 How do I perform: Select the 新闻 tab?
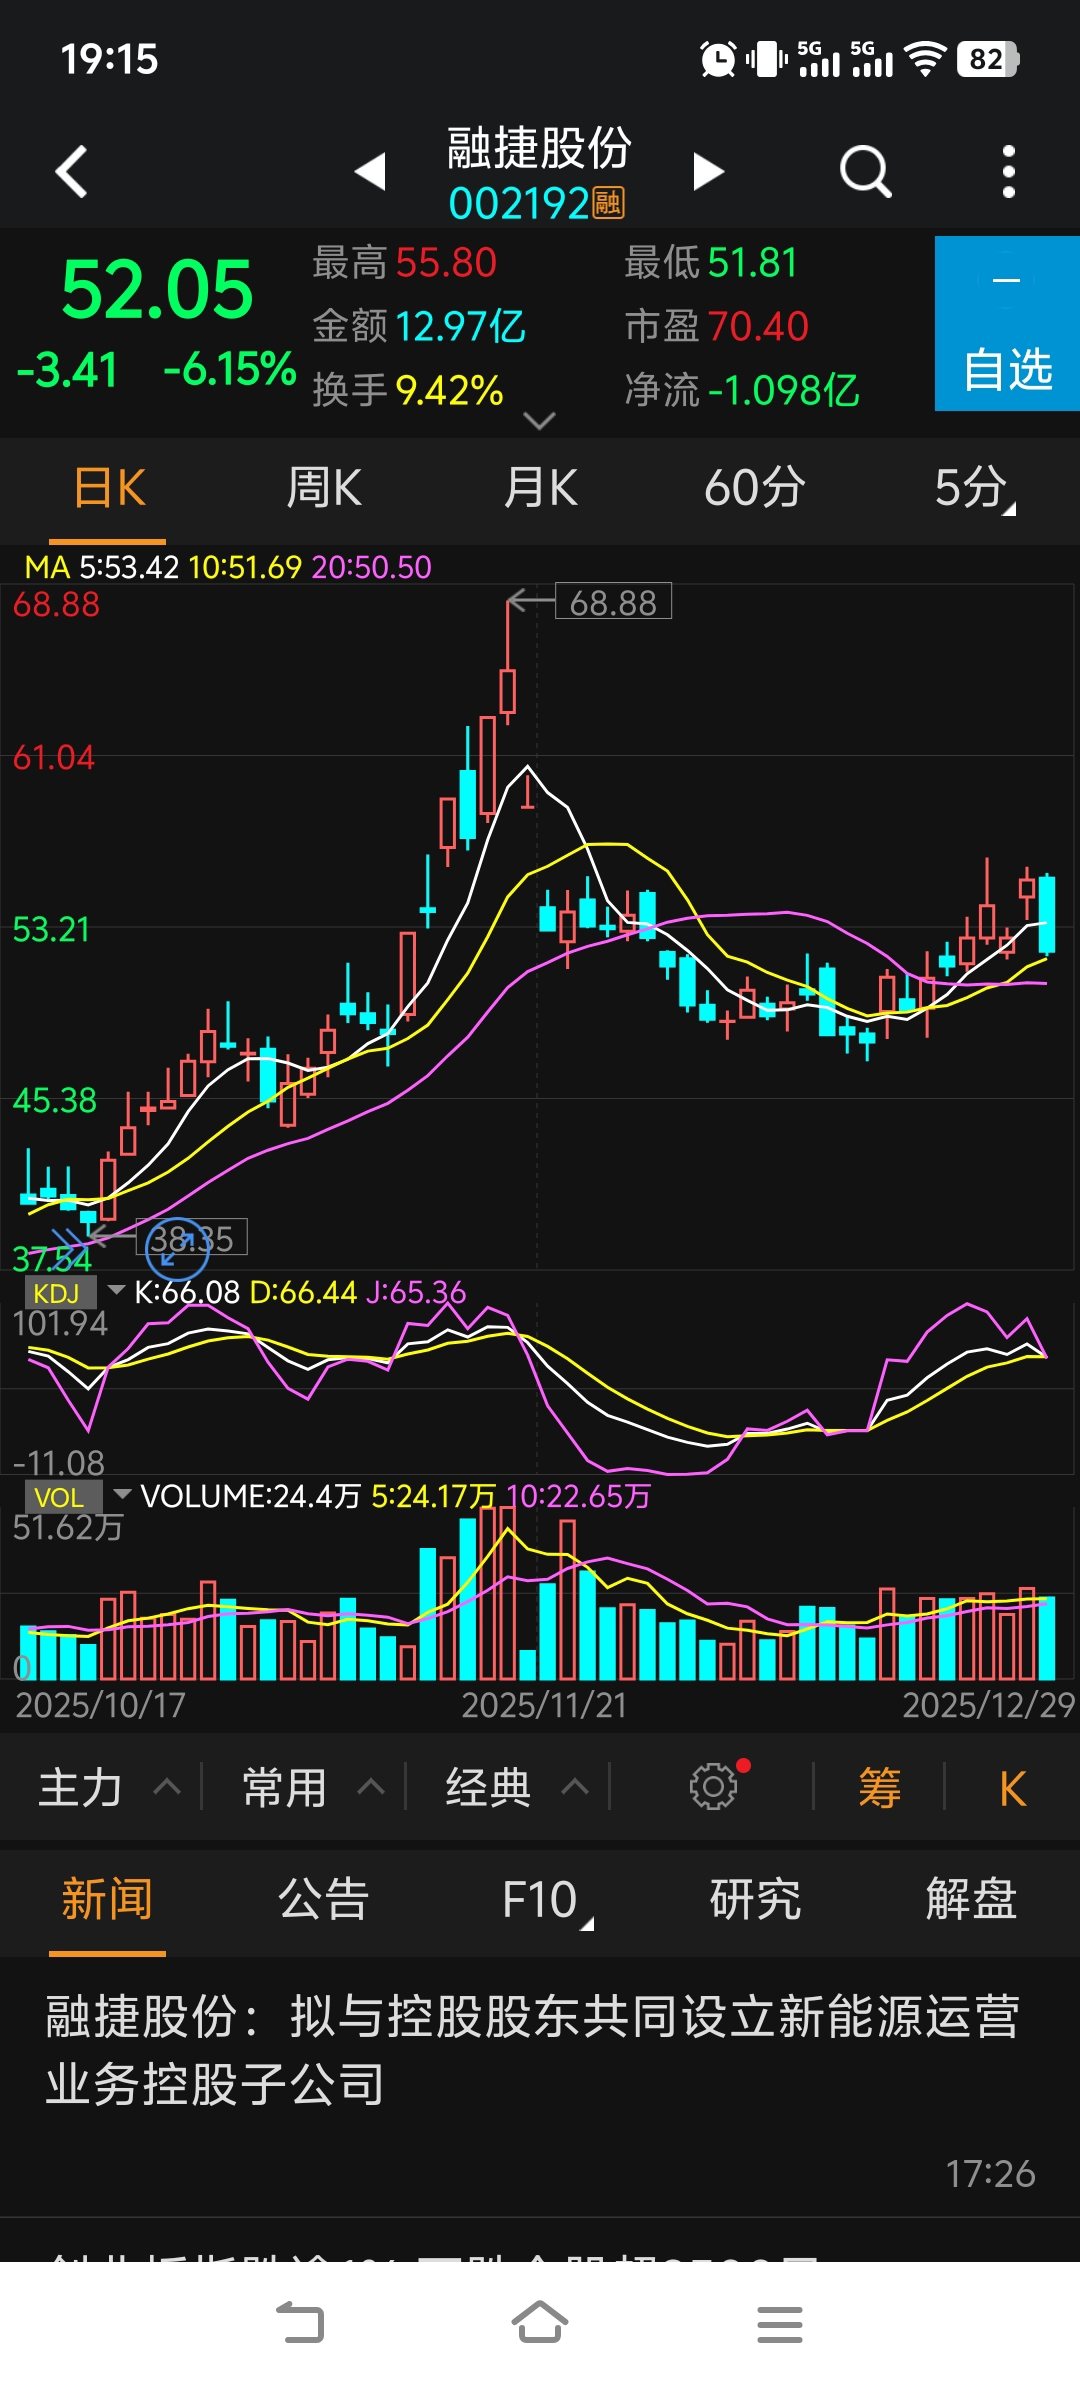point(107,1899)
